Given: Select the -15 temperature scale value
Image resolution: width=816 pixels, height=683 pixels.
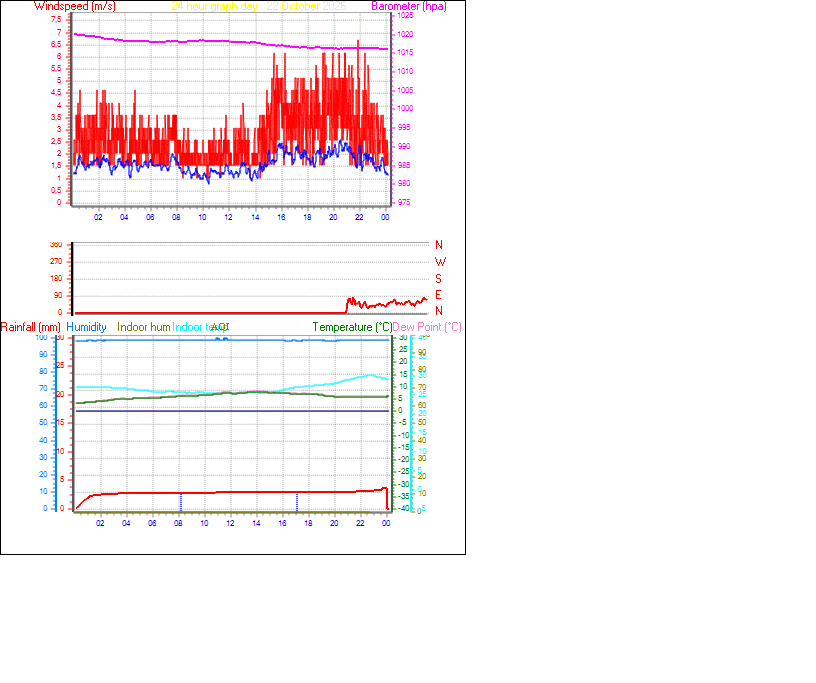Looking at the screenshot, I should point(403,447).
